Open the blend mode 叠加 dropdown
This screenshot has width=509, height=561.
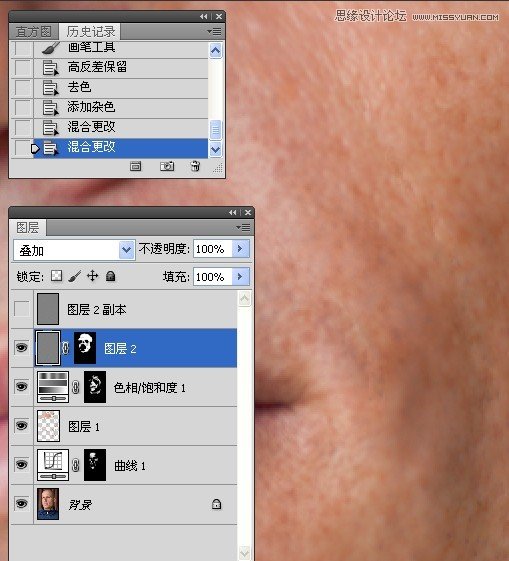tap(127, 250)
